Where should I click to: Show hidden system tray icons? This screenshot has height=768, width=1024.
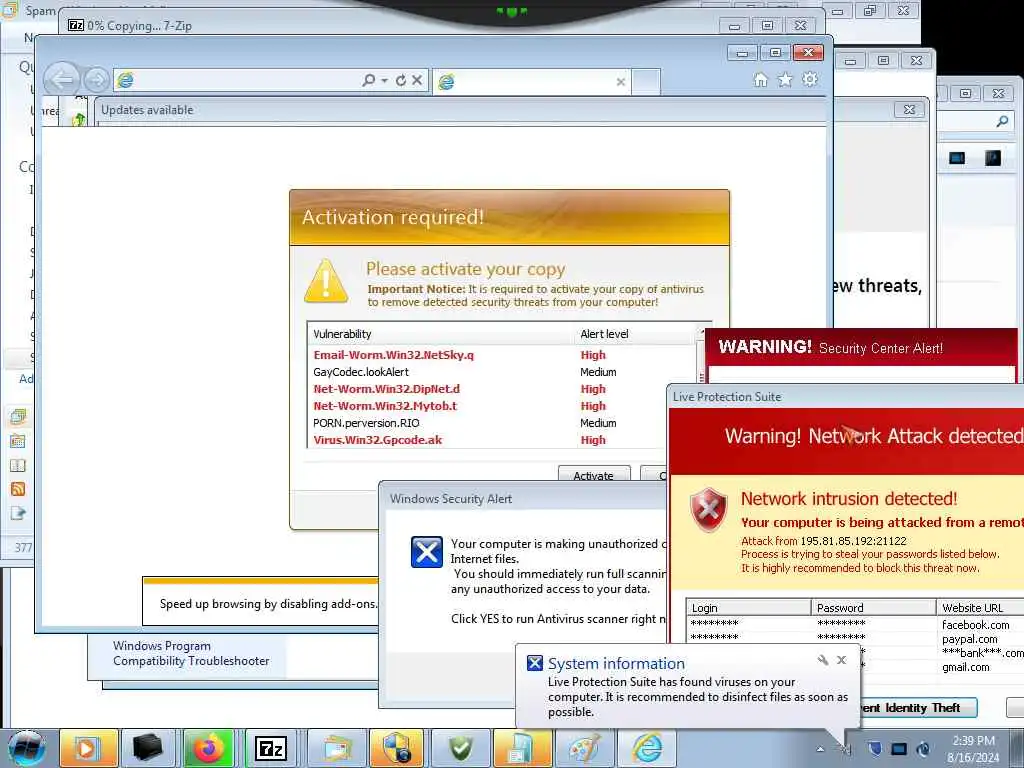pyautogui.click(x=820, y=749)
